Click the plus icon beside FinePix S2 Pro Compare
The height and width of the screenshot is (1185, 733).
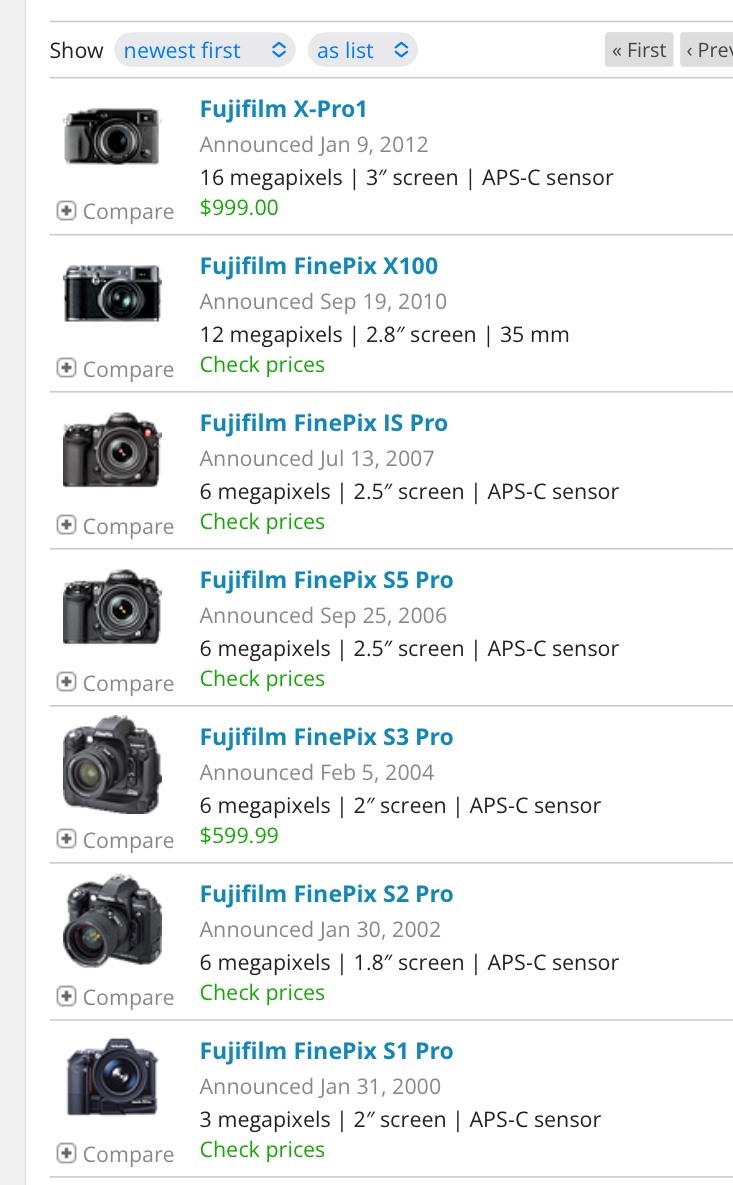pyautogui.click(x=67, y=997)
